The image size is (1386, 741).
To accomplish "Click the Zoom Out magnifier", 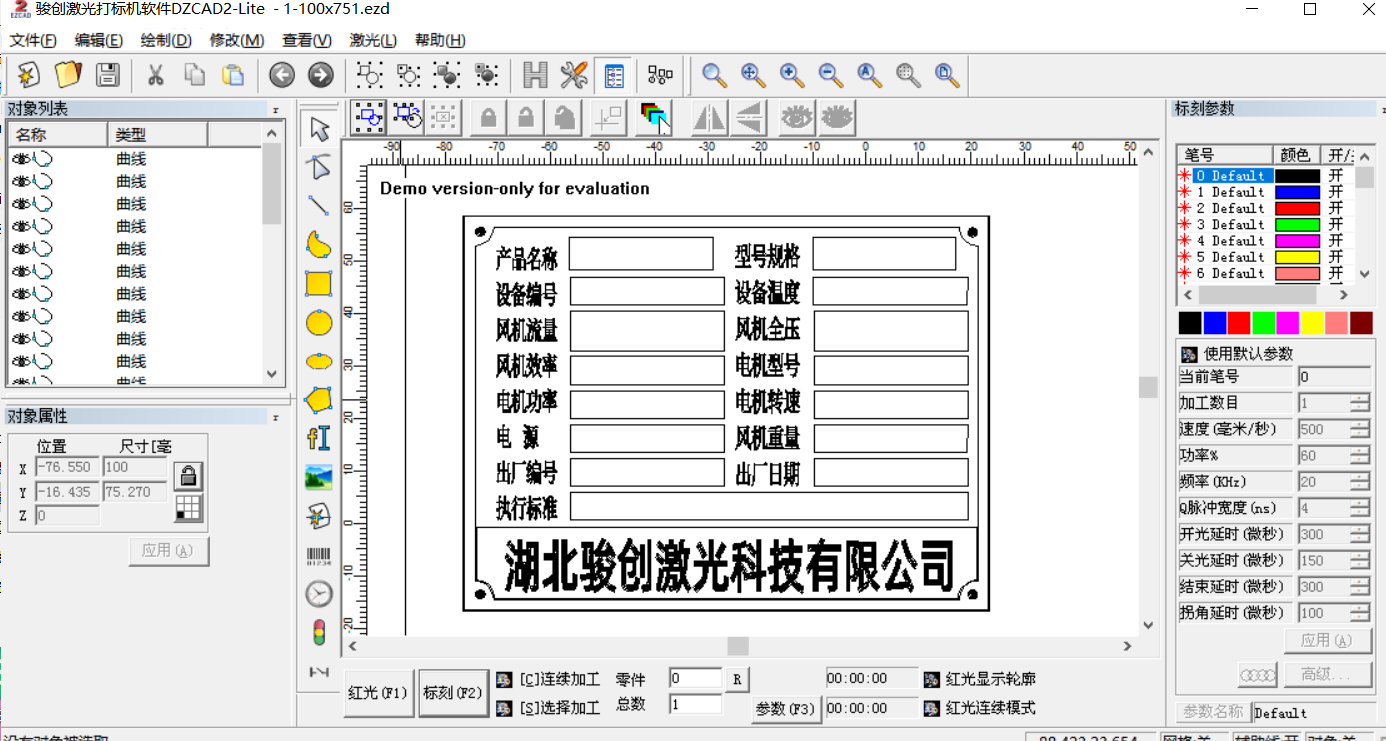I will [x=830, y=75].
